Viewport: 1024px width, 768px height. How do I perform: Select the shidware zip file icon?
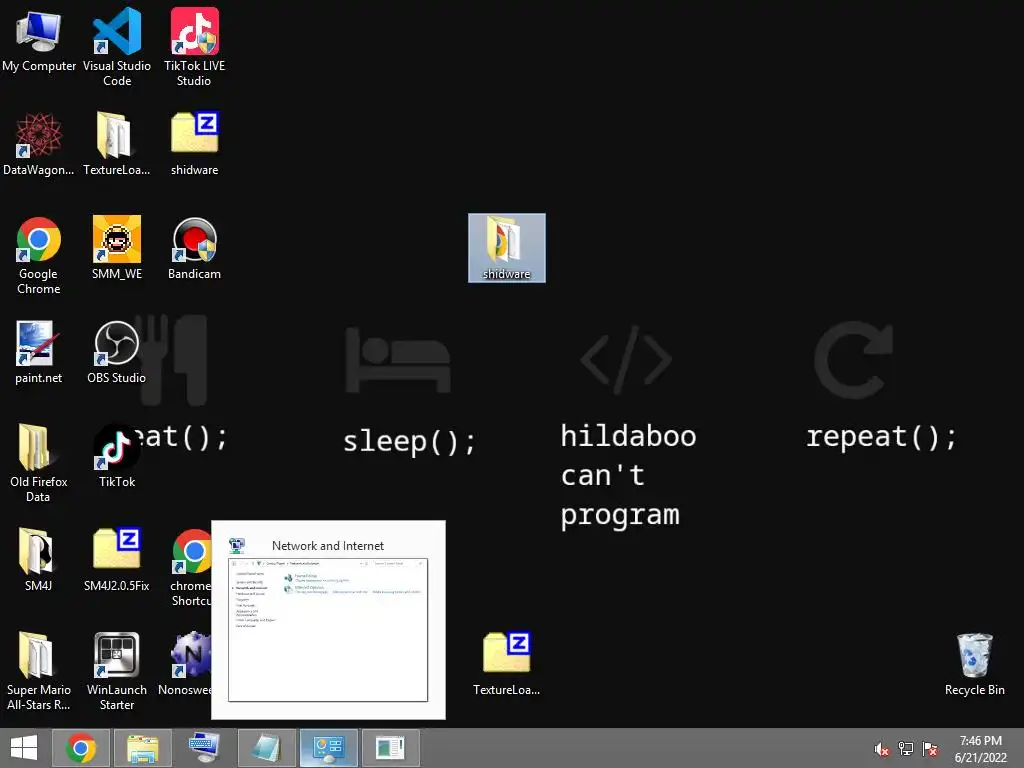point(195,144)
